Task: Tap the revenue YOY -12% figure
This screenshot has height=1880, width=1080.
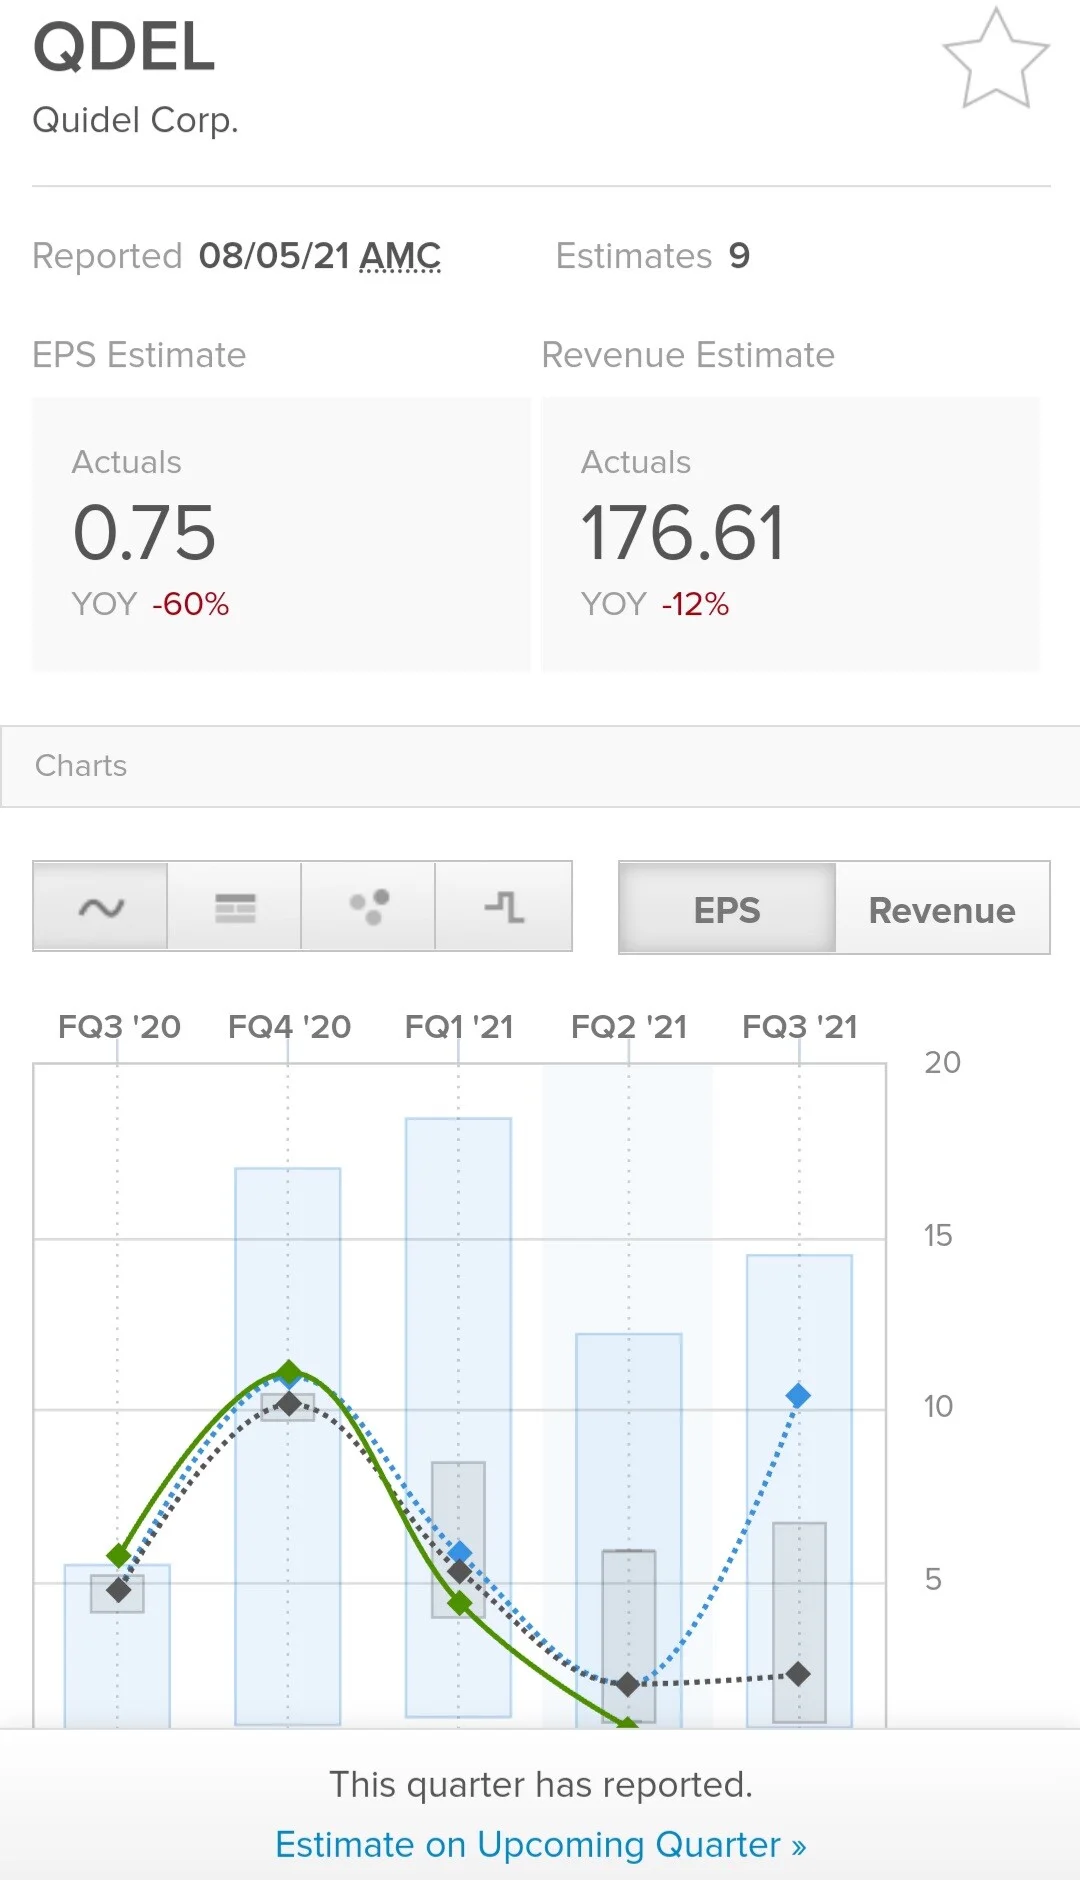Action: (695, 604)
